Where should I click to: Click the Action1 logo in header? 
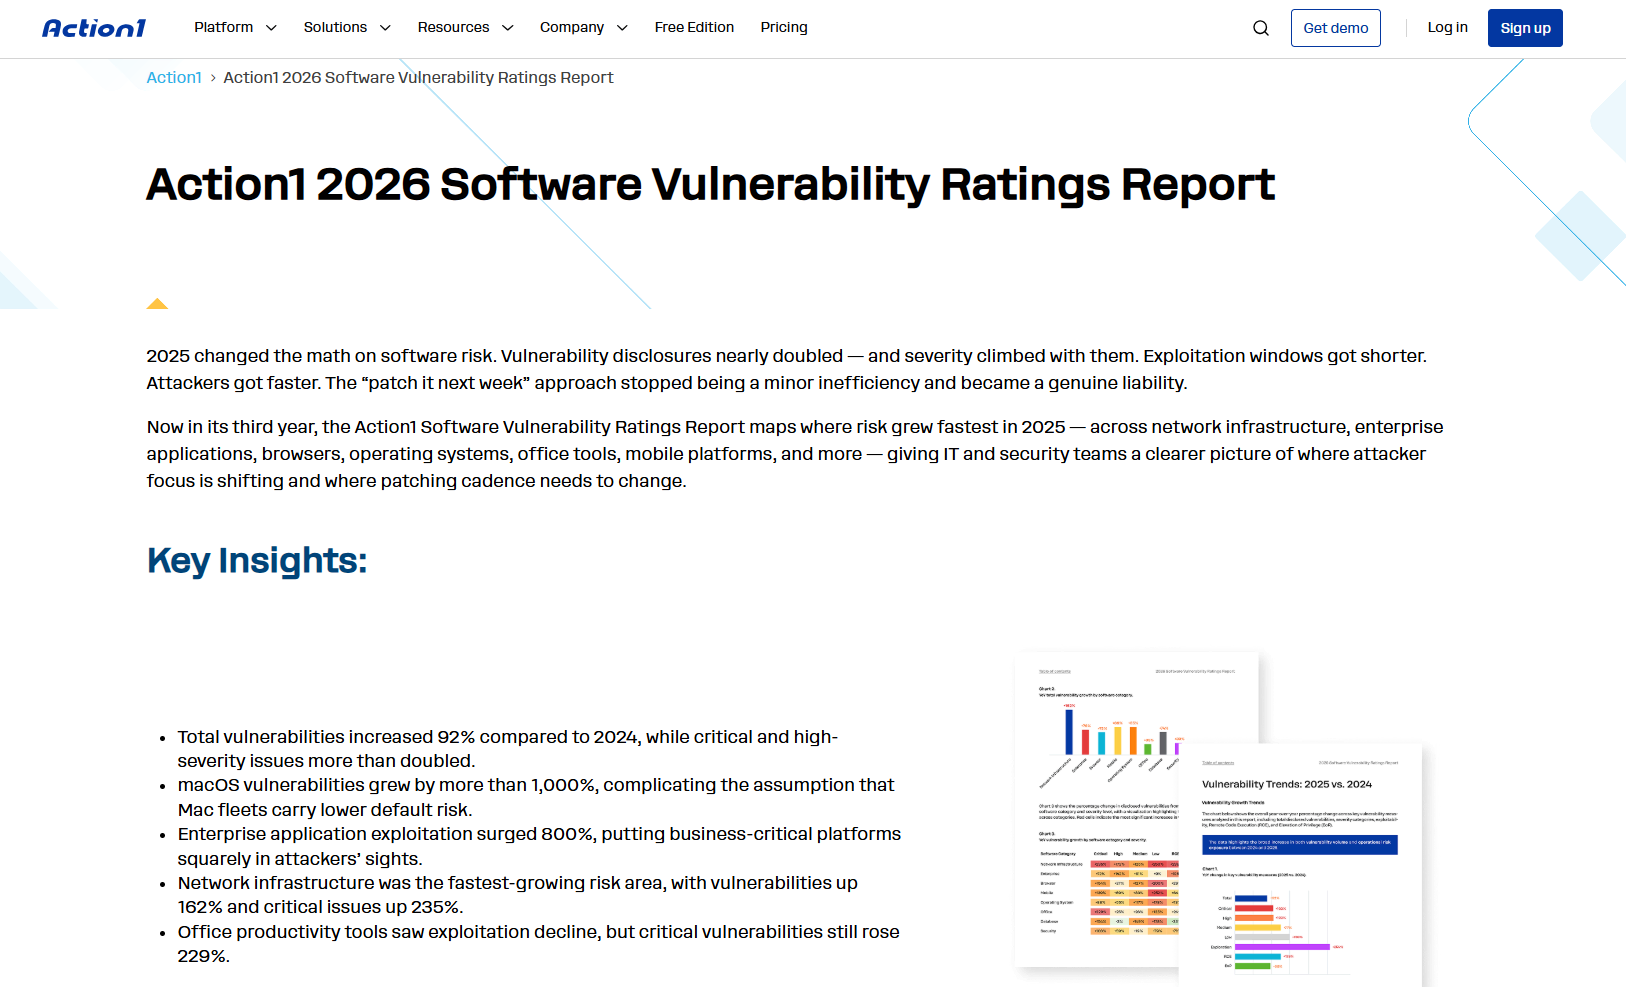(x=94, y=28)
